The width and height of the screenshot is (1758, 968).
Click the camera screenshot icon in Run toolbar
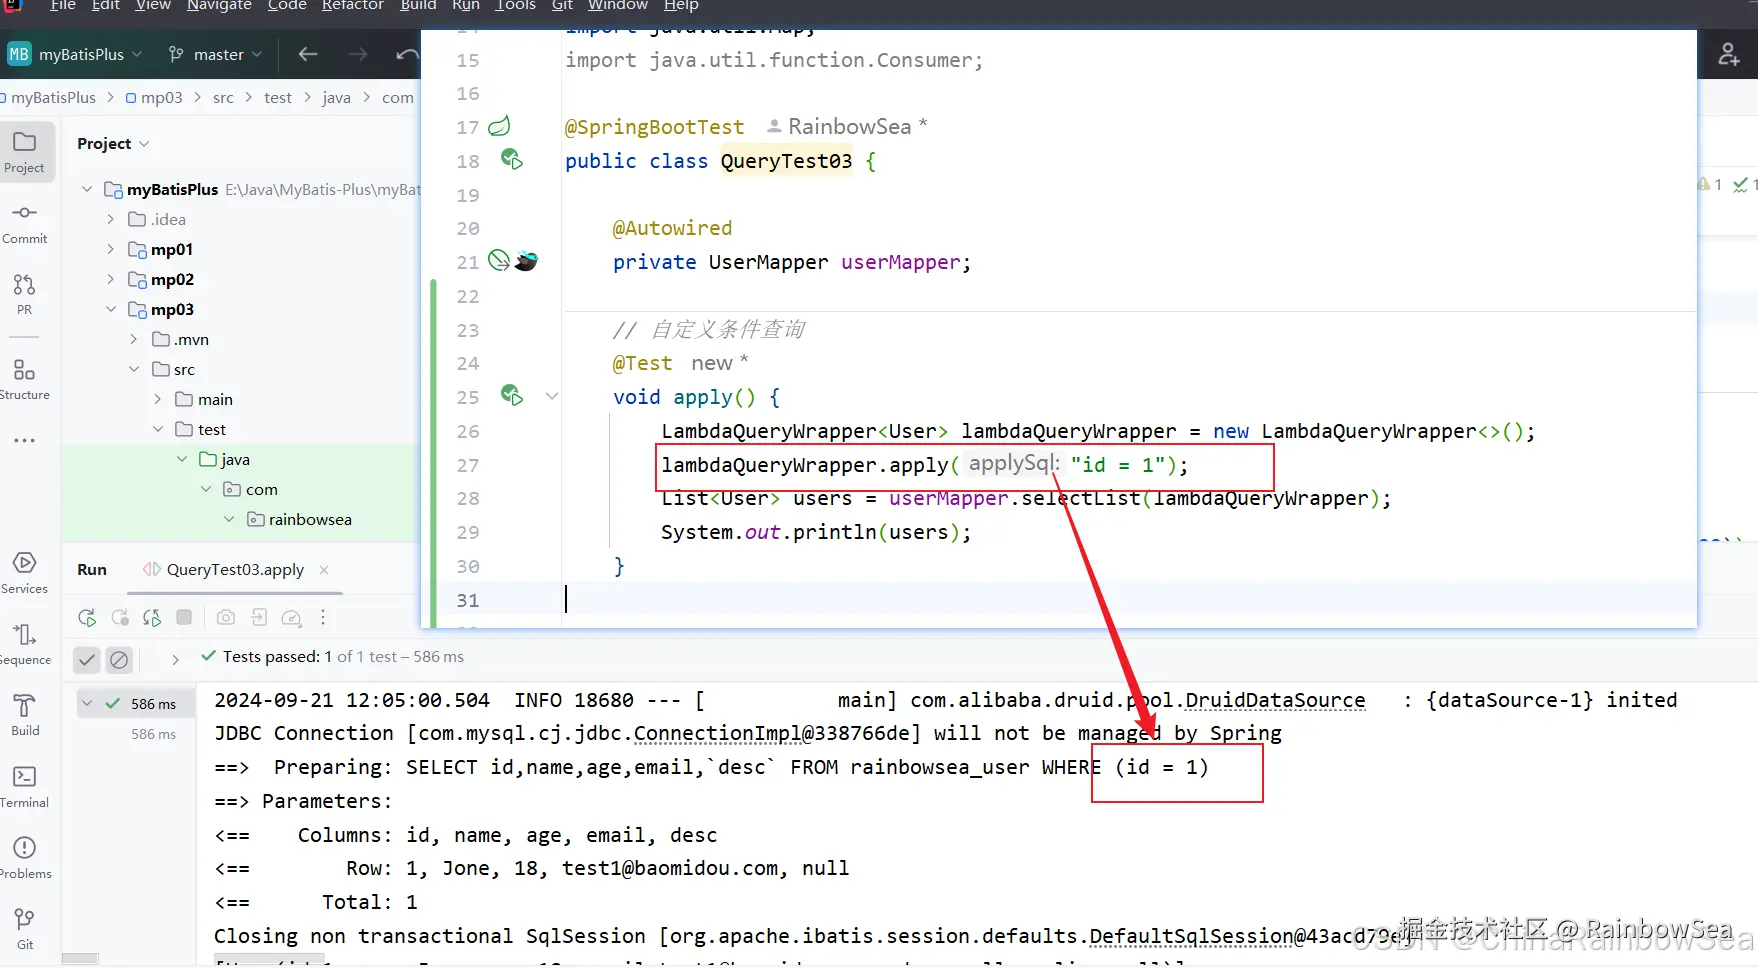point(226,618)
